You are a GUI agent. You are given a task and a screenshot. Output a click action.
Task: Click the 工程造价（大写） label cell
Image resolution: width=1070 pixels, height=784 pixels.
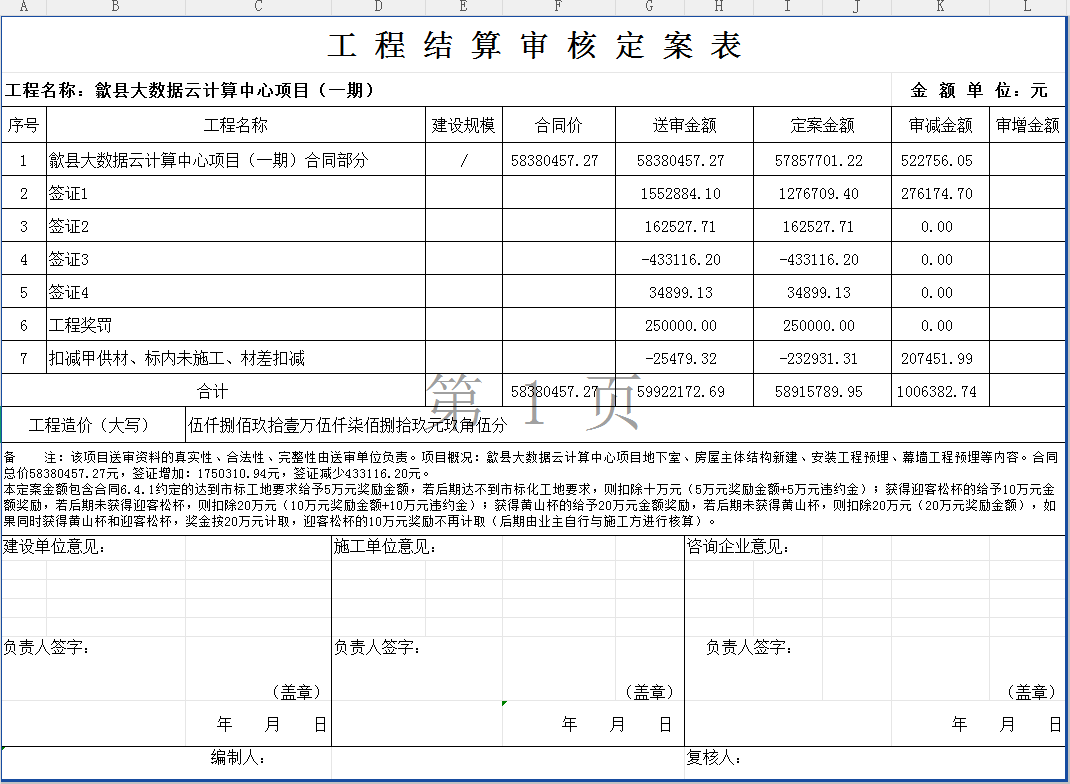tap(95, 425)
